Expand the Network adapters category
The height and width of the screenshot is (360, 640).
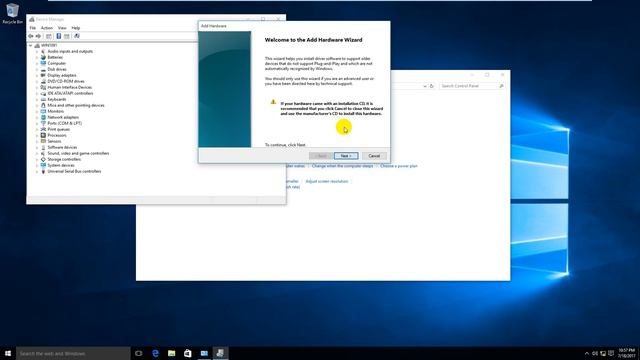(37, 118)
